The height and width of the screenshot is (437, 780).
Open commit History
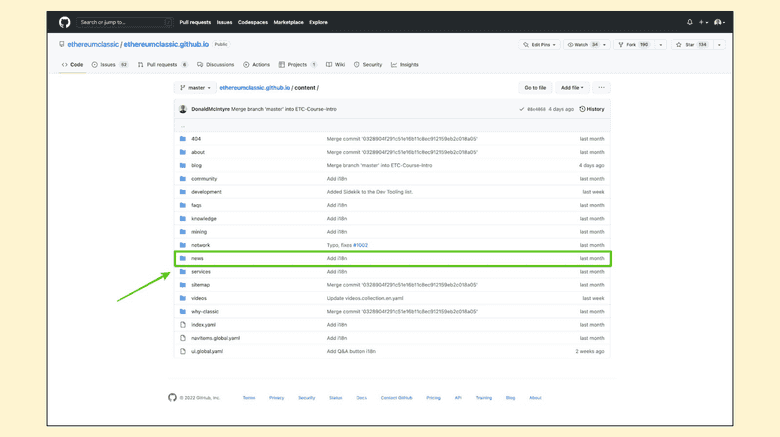click(592, 109)
